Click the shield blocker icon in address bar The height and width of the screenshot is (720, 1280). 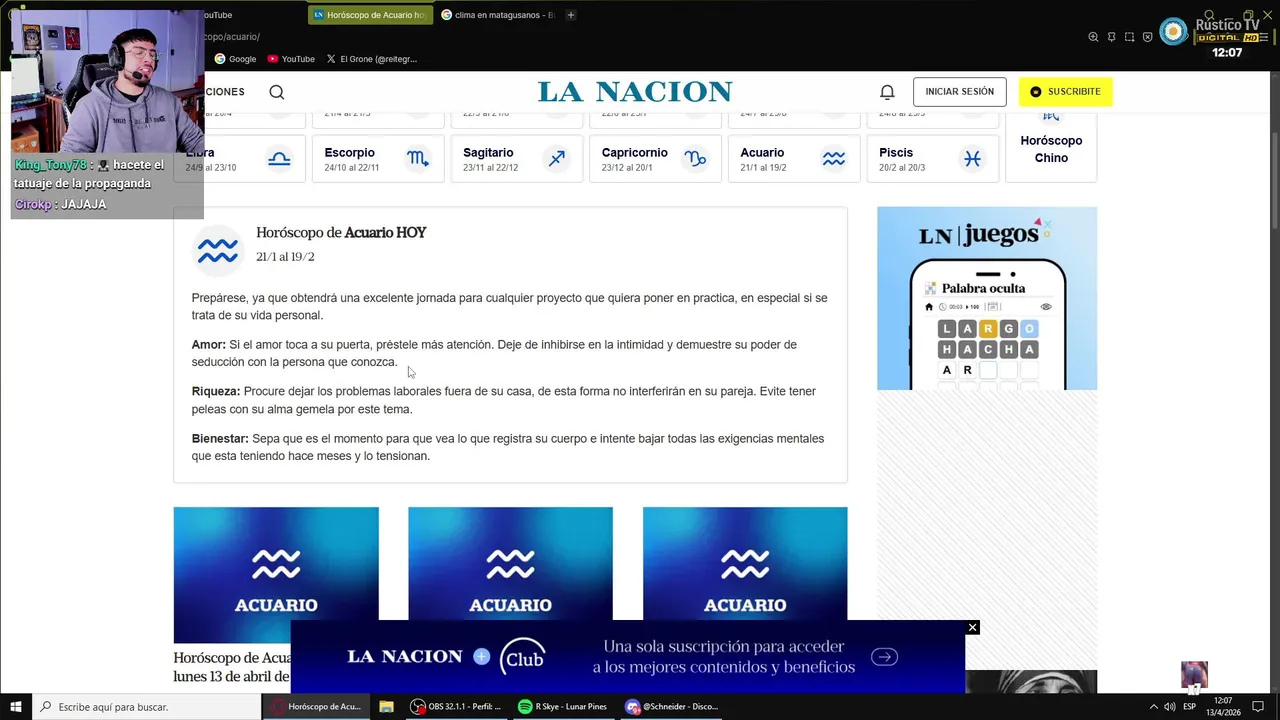click(1147, 37)
